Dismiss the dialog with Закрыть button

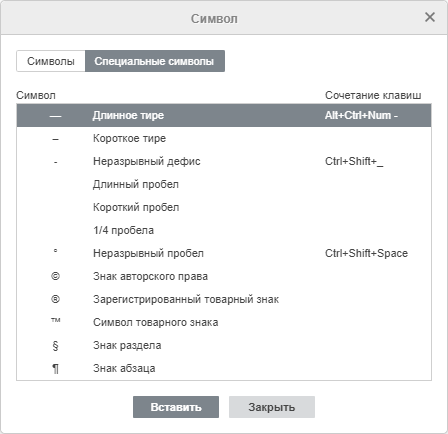272,407
